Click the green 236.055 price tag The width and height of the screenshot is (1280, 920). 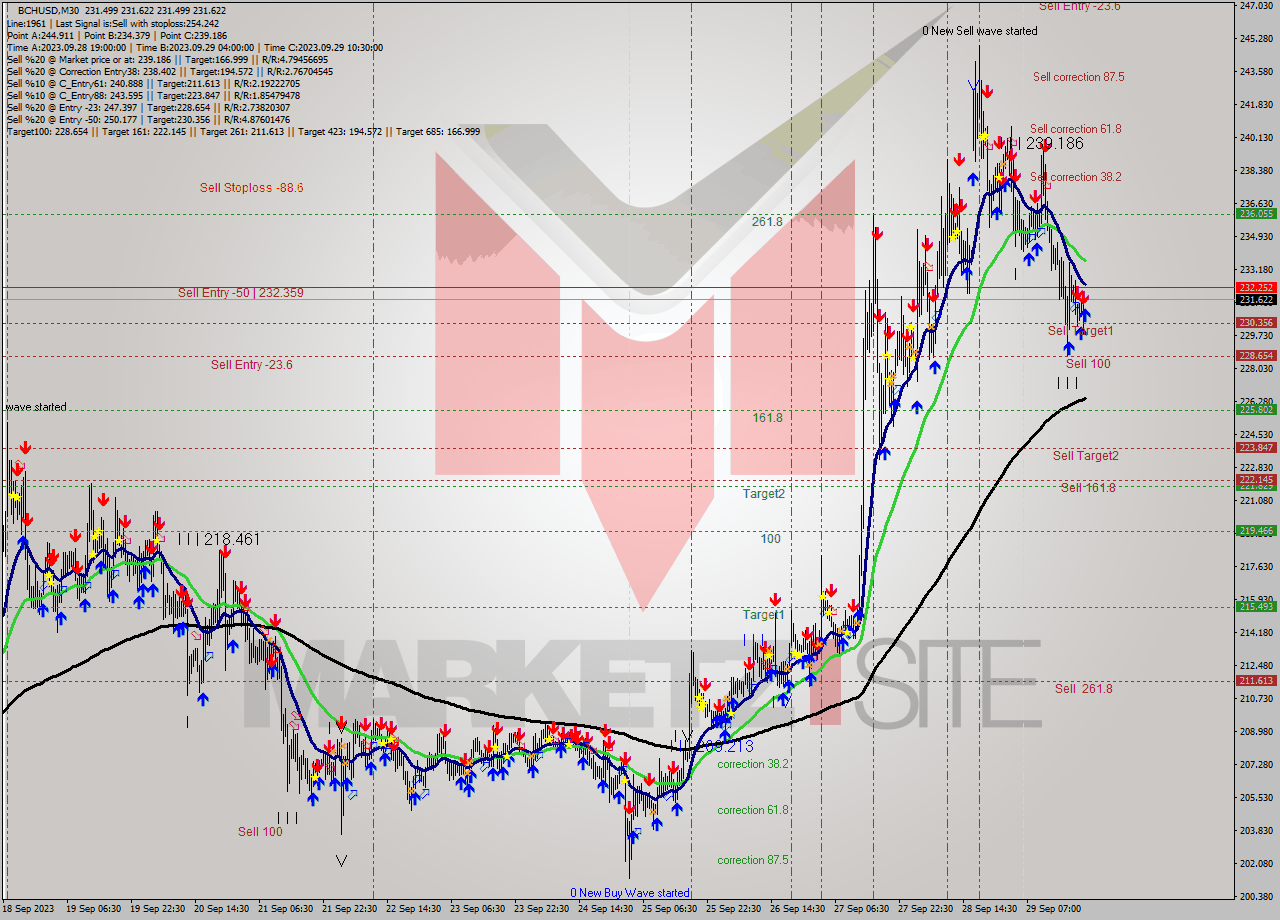click(1256, 214)
